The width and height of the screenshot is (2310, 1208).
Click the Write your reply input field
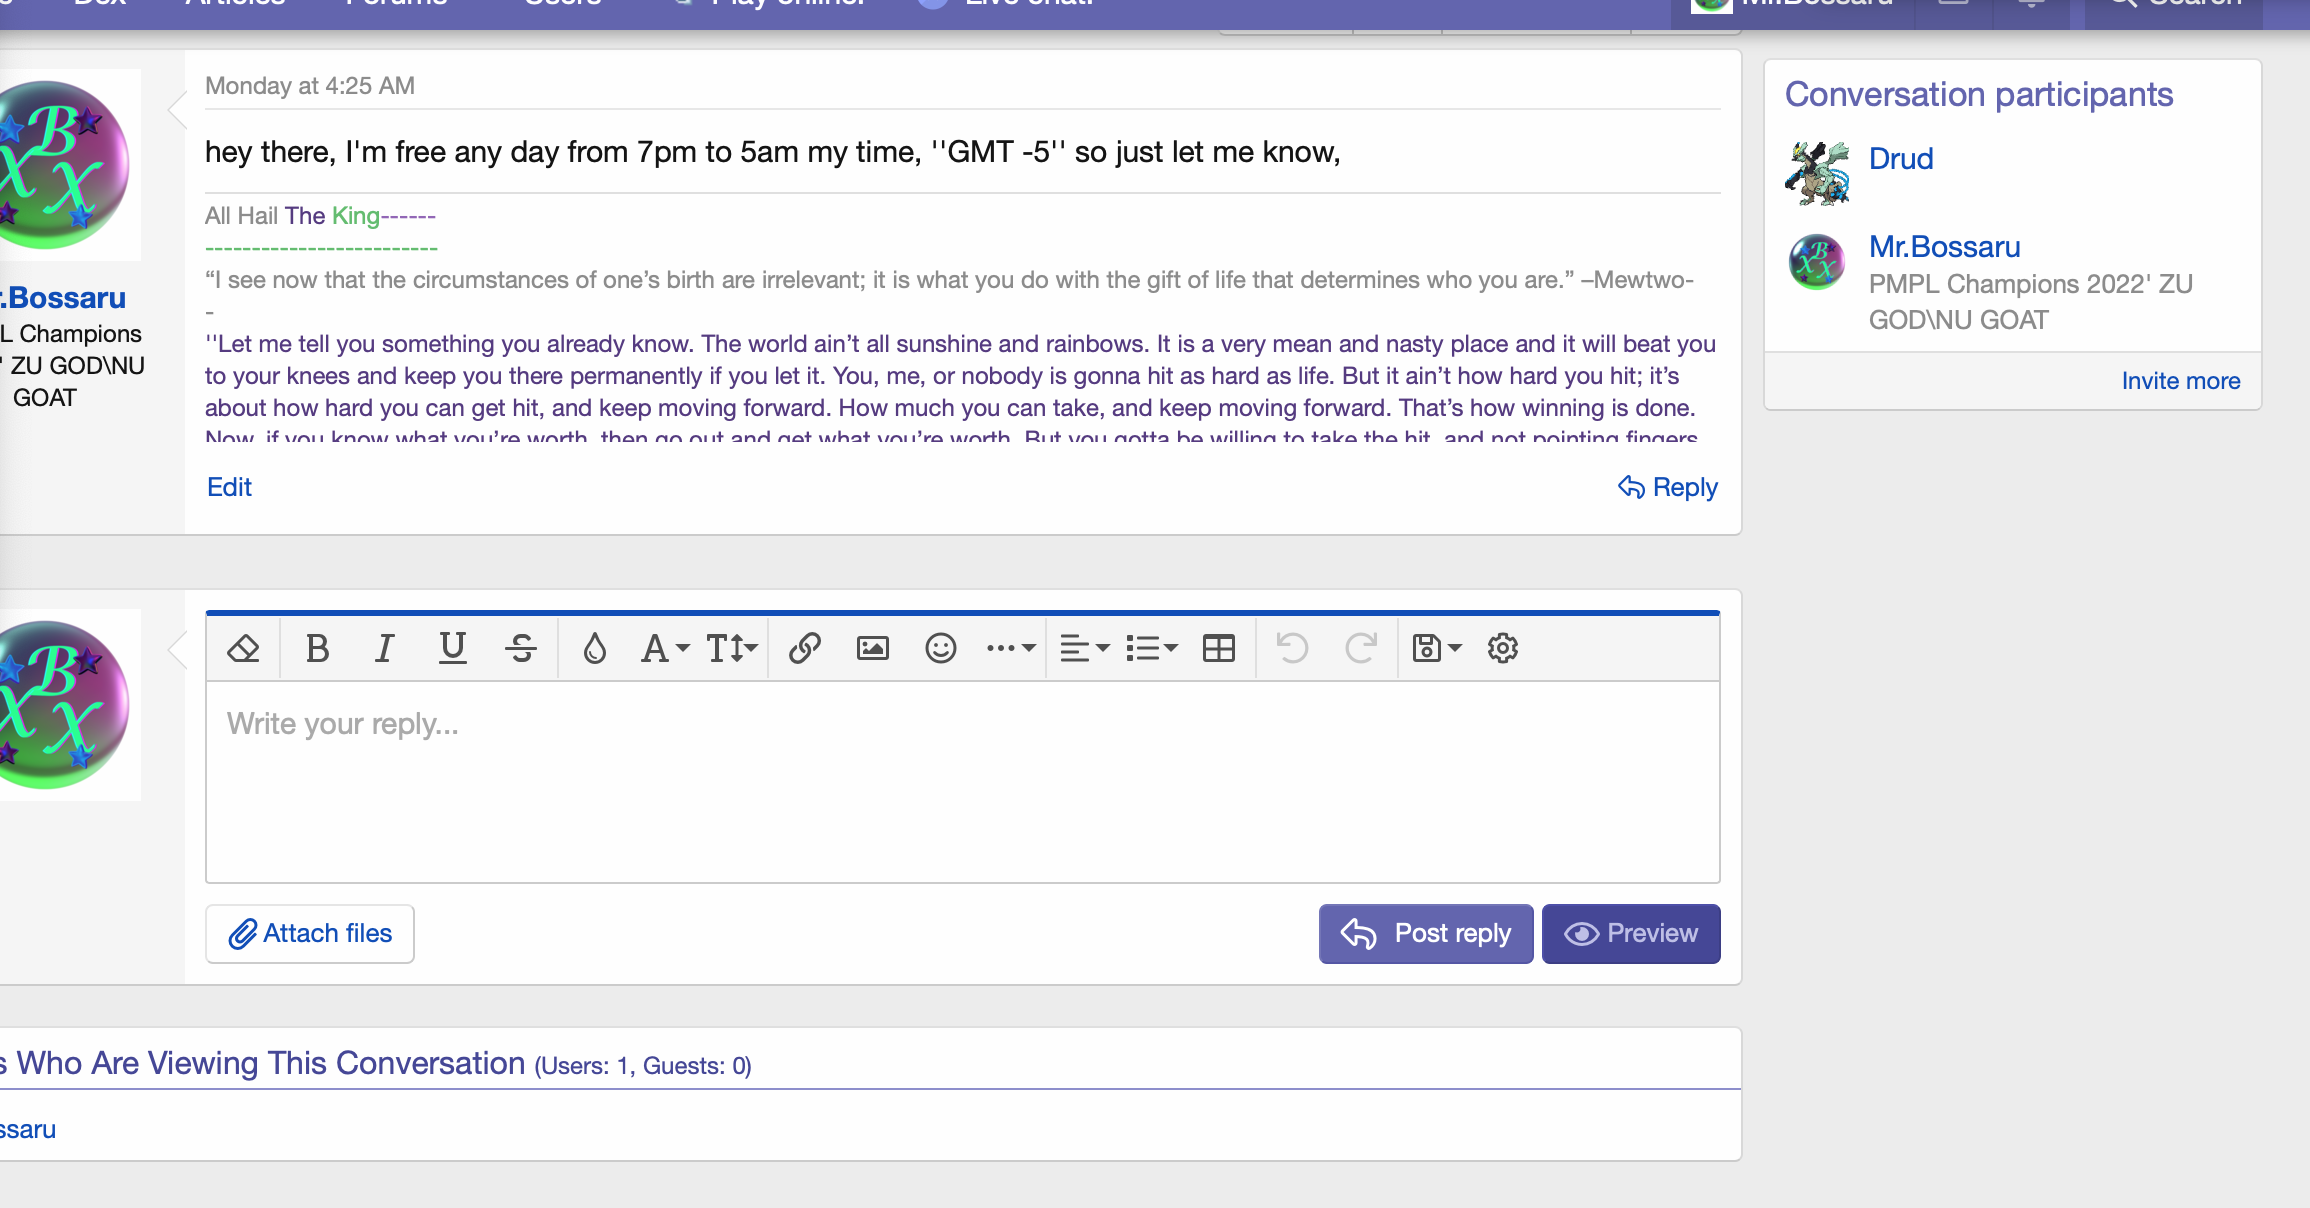coord(961,782)
